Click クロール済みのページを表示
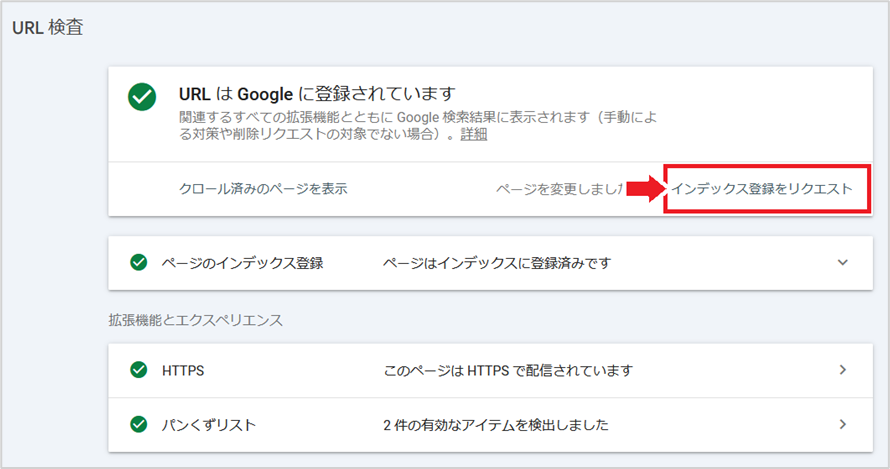 (263, 189)
